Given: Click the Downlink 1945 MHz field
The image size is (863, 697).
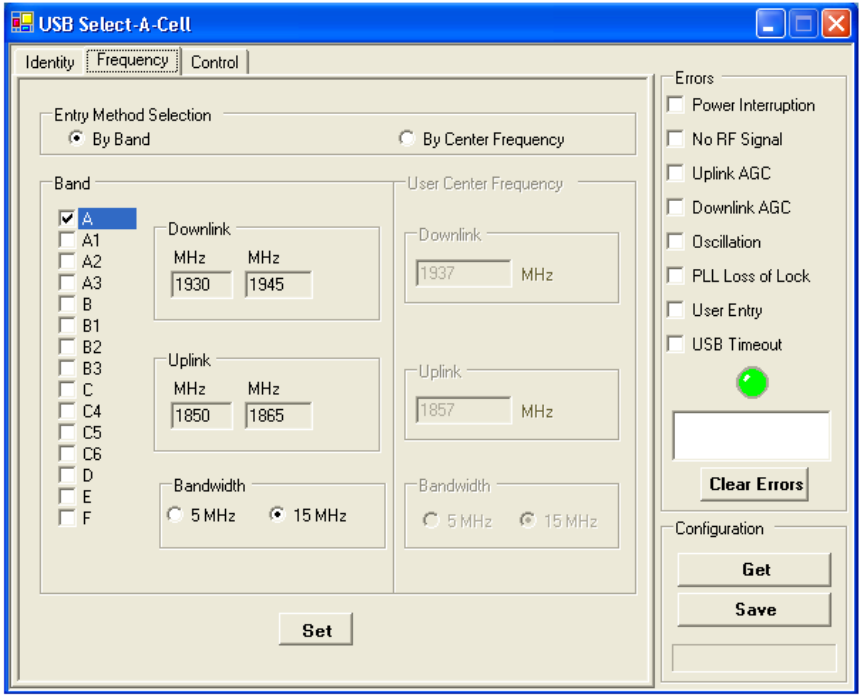Looking at the screenshot, I should [278, 284].
